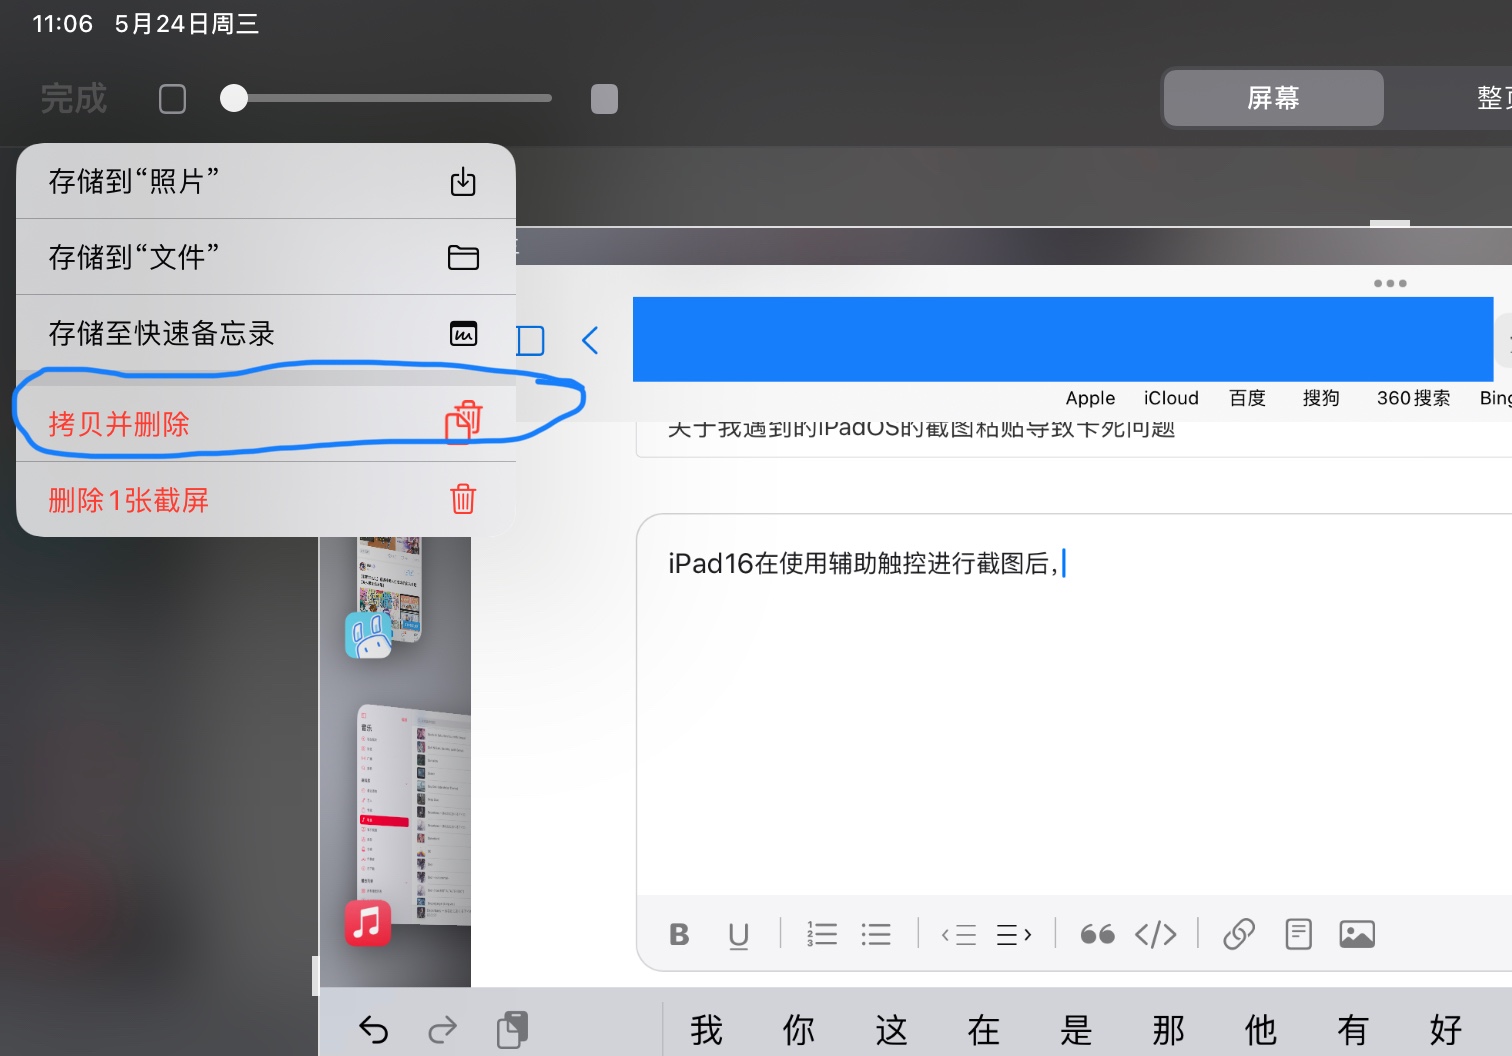The width and height of the screenshot is (1512, 1056).
Task: Tap the keyboard paste clipboard icon
Action: coord(512,1029)
